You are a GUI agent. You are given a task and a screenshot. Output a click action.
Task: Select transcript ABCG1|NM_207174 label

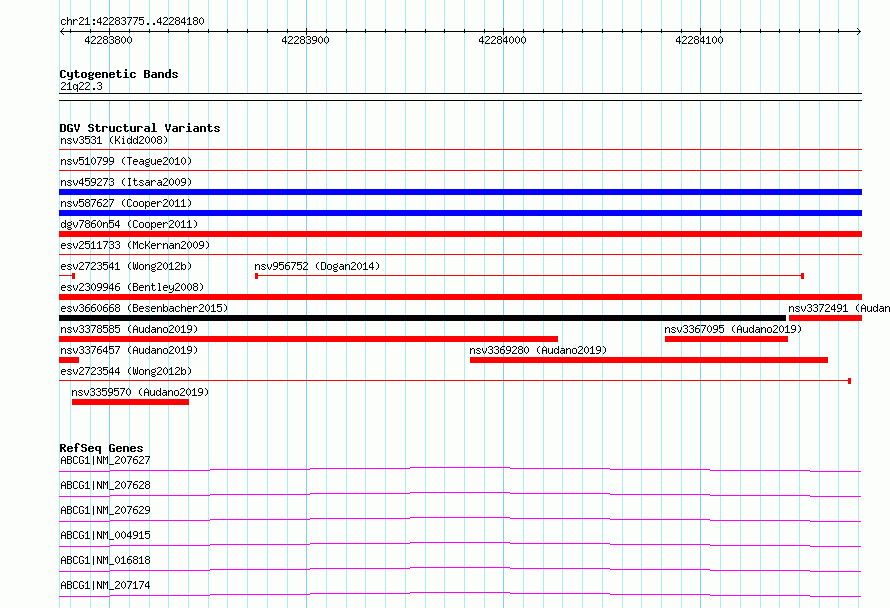pyautogui.click(x=105, y=585)
